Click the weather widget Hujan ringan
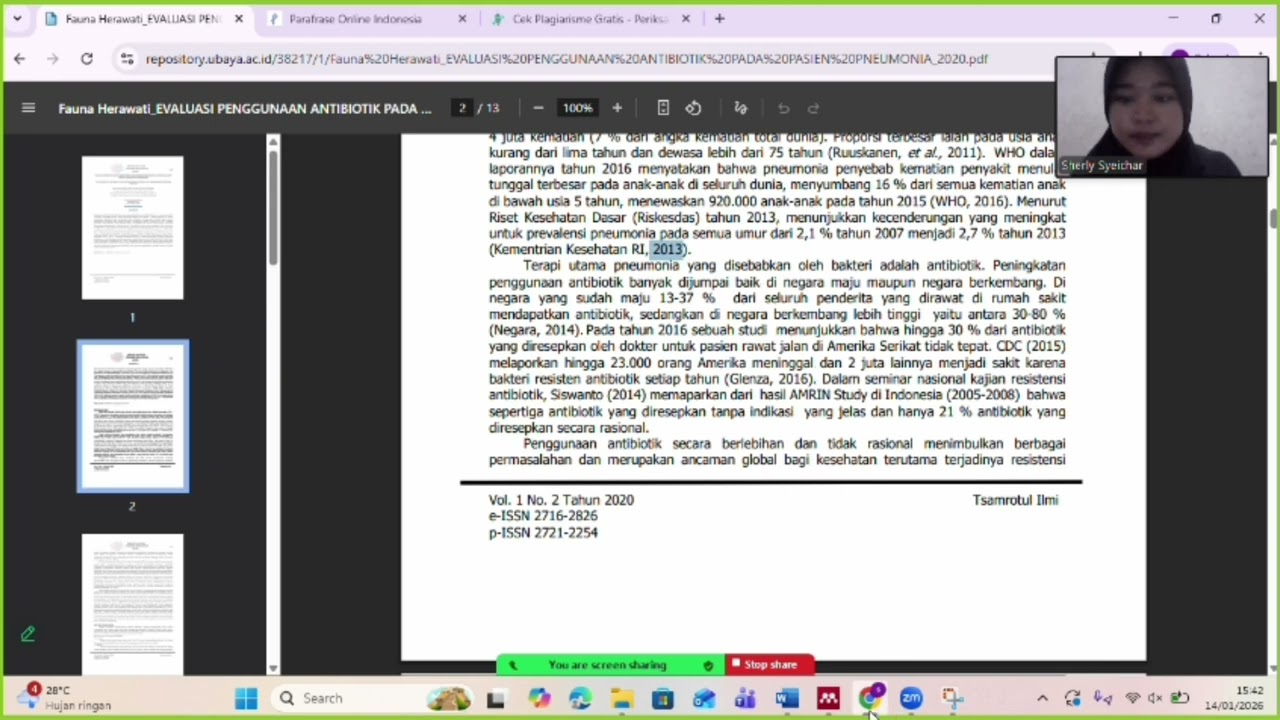Image resolution: width=1280 pixels, height=720 pixels. click(x=66, y=698)
